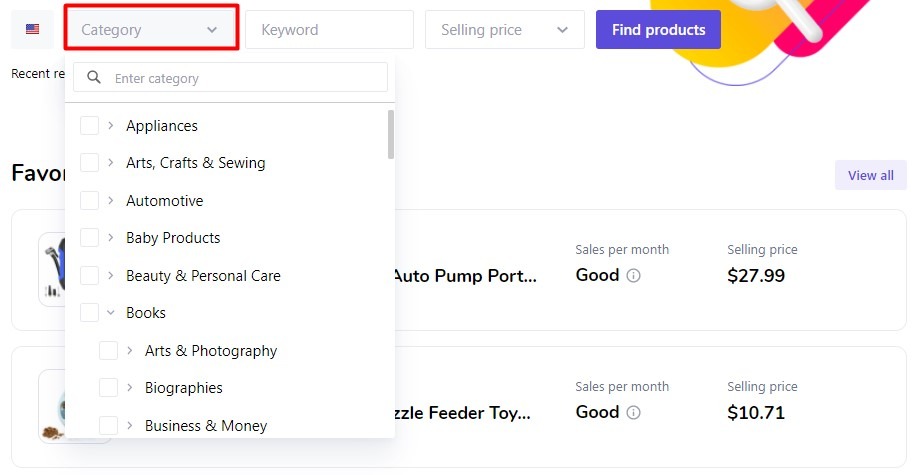Collapse the Books category
The image size is (917, 475).
tap(111, 312)
